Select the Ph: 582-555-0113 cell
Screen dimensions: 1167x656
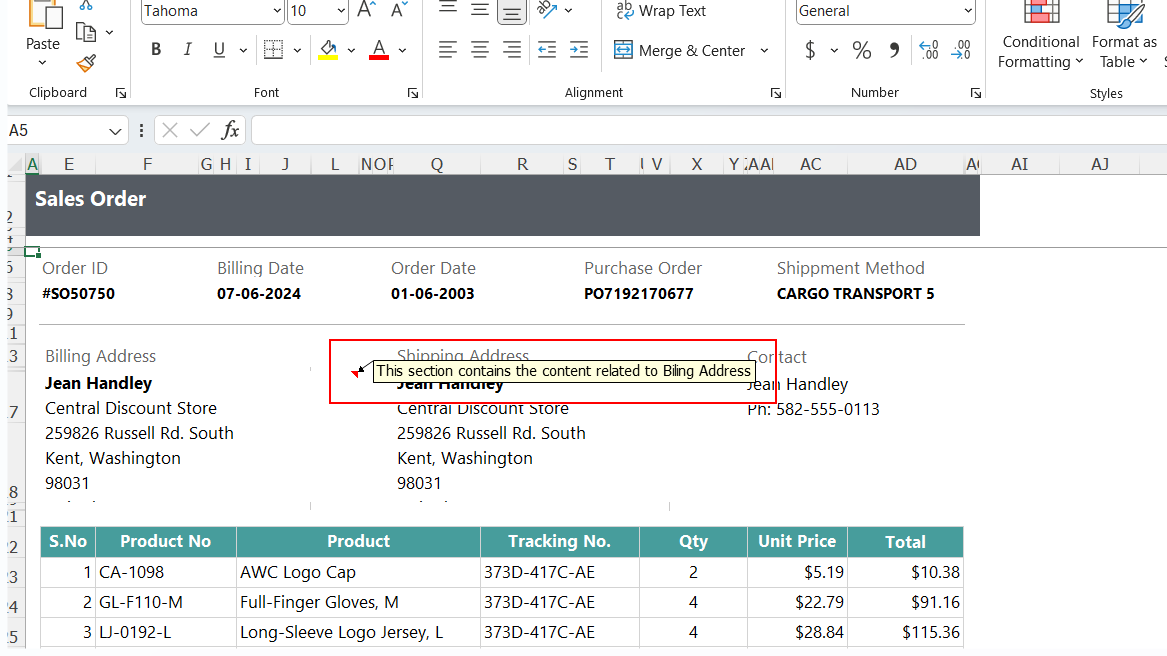click(813, 410)
